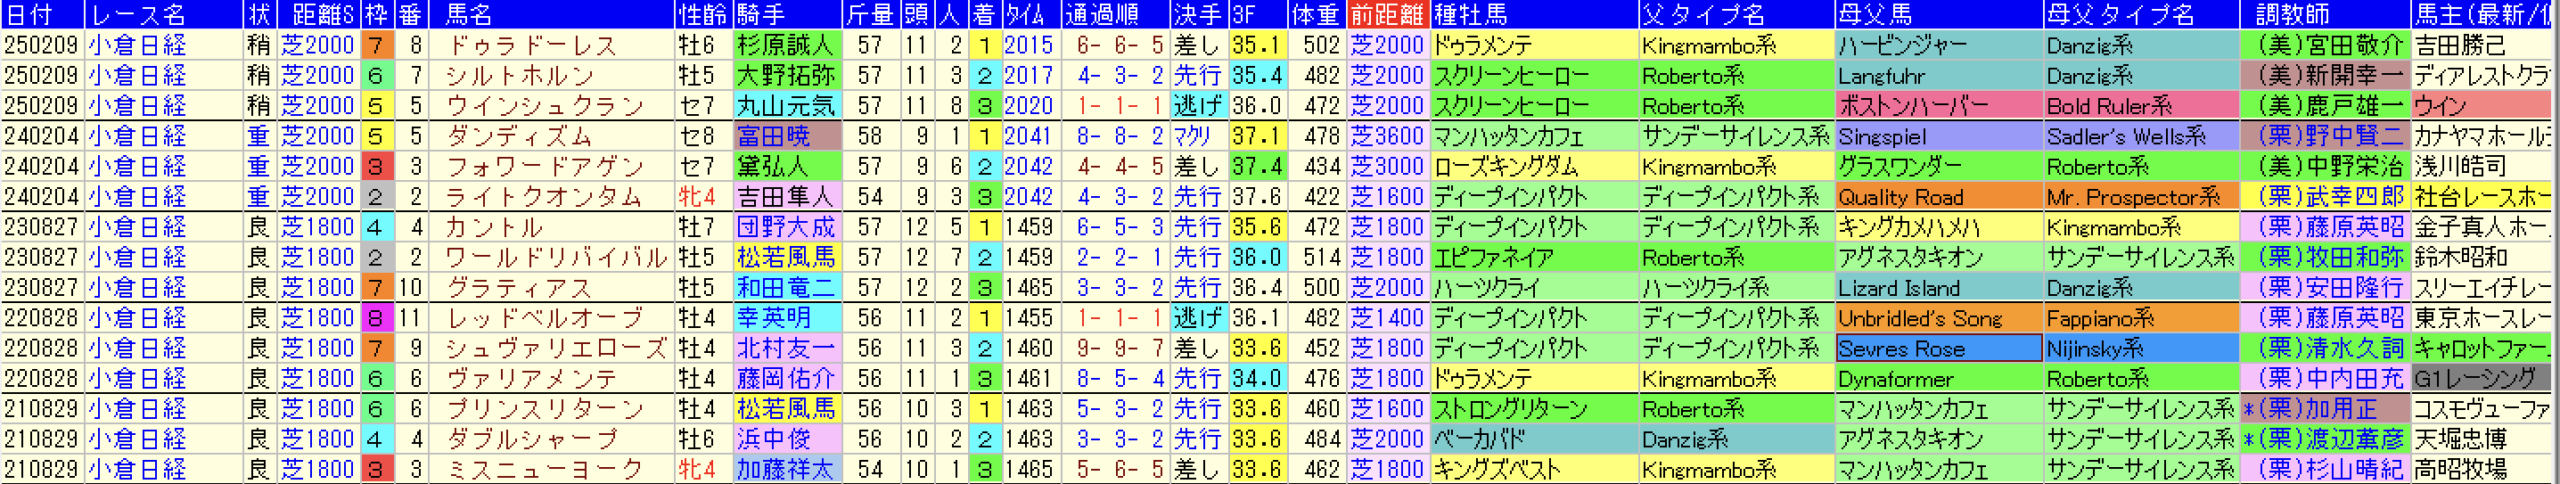Click the pink 枠 8 colored cell
Image resolution: width=2560 pixels, height=484 pixels.
(375, 319)
